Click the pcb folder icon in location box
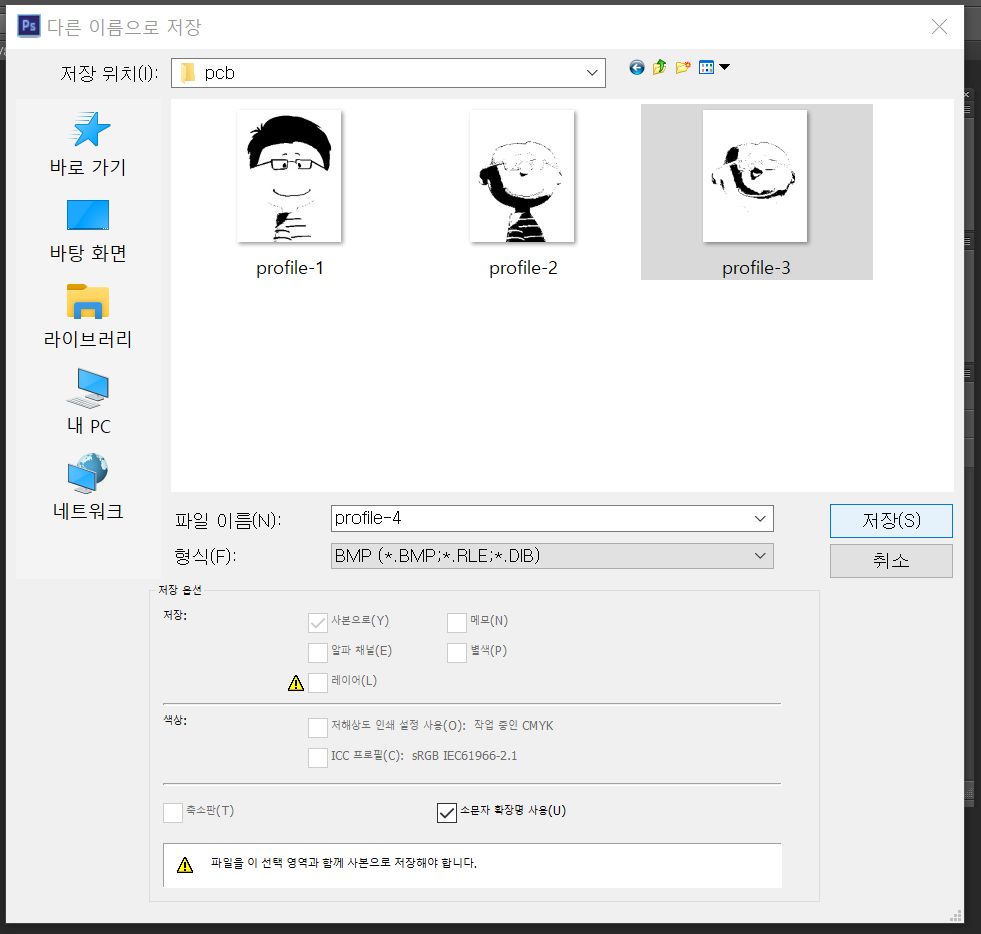The image size is (981, 934). (188, 73)
